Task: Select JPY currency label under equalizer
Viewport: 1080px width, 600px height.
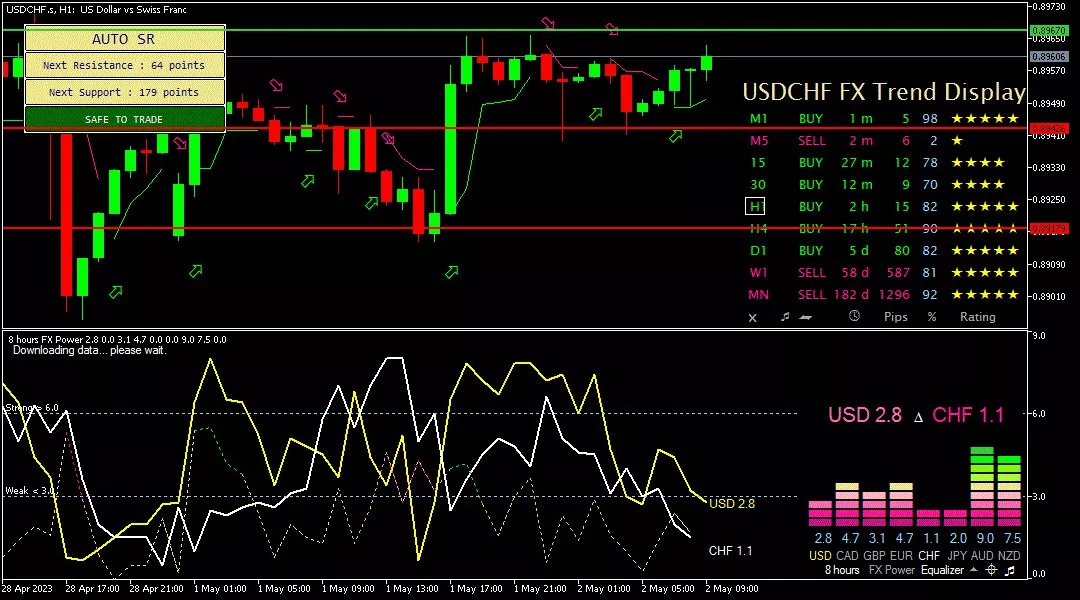Action: point(955,555)
